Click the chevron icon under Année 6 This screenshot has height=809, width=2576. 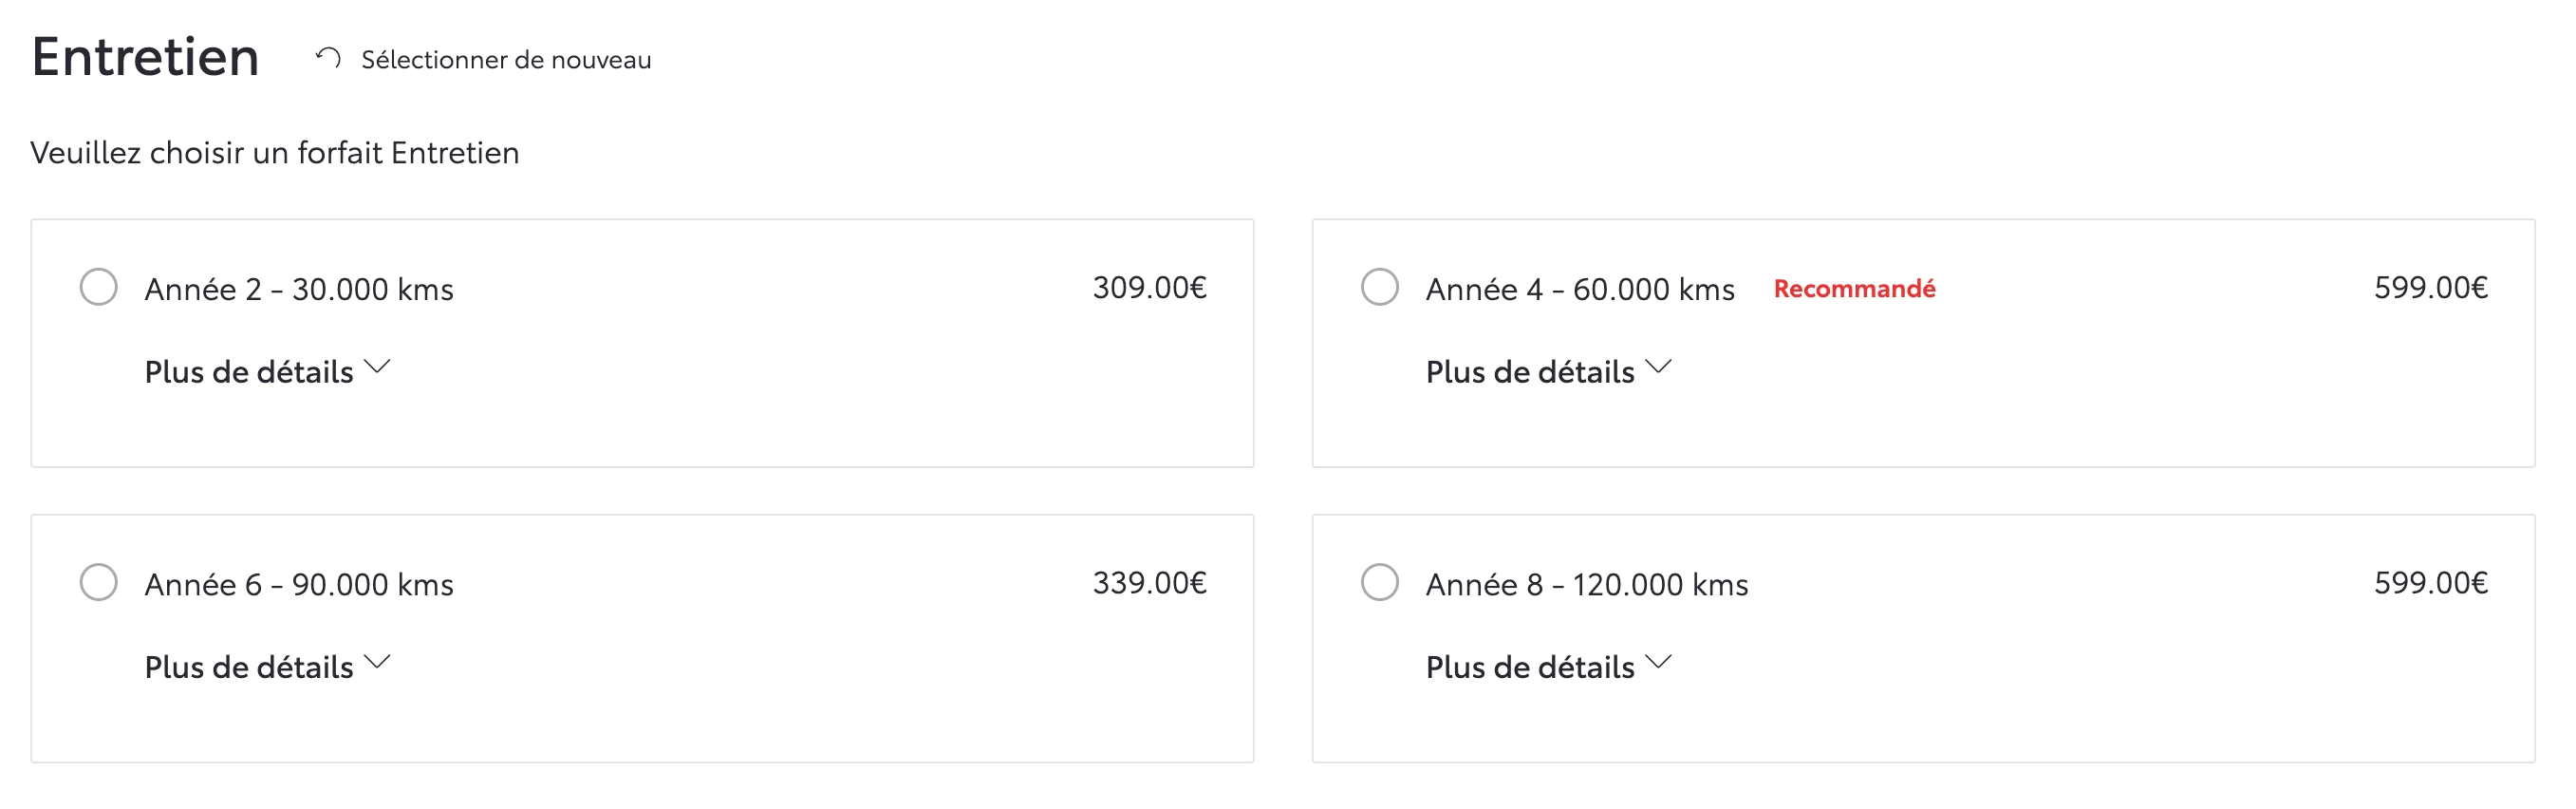pos(377,662)
